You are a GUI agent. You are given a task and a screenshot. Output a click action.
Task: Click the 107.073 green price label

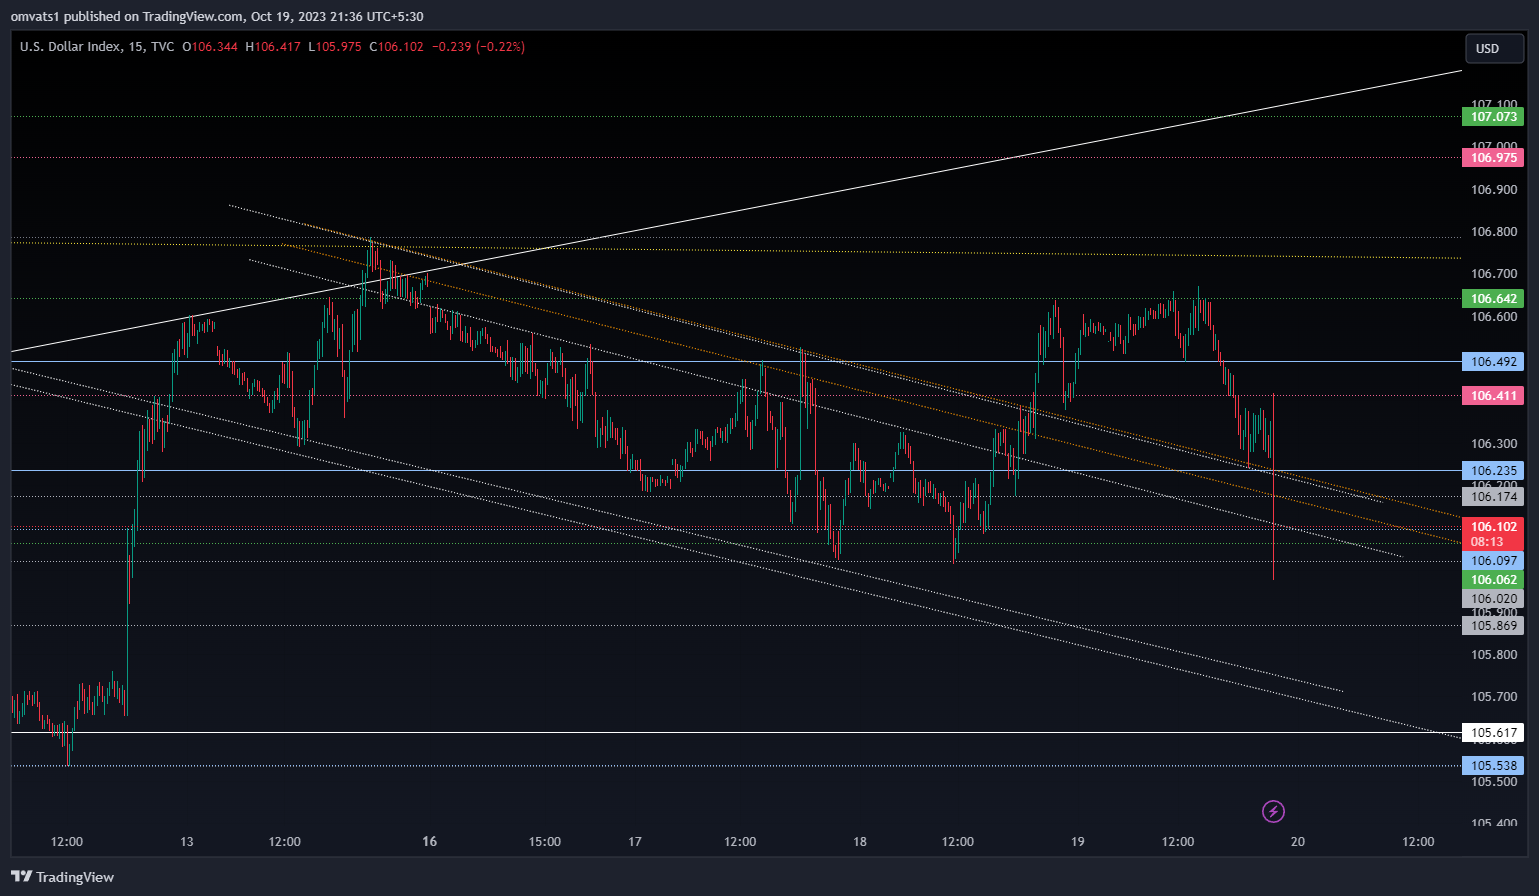(1493, 117)
